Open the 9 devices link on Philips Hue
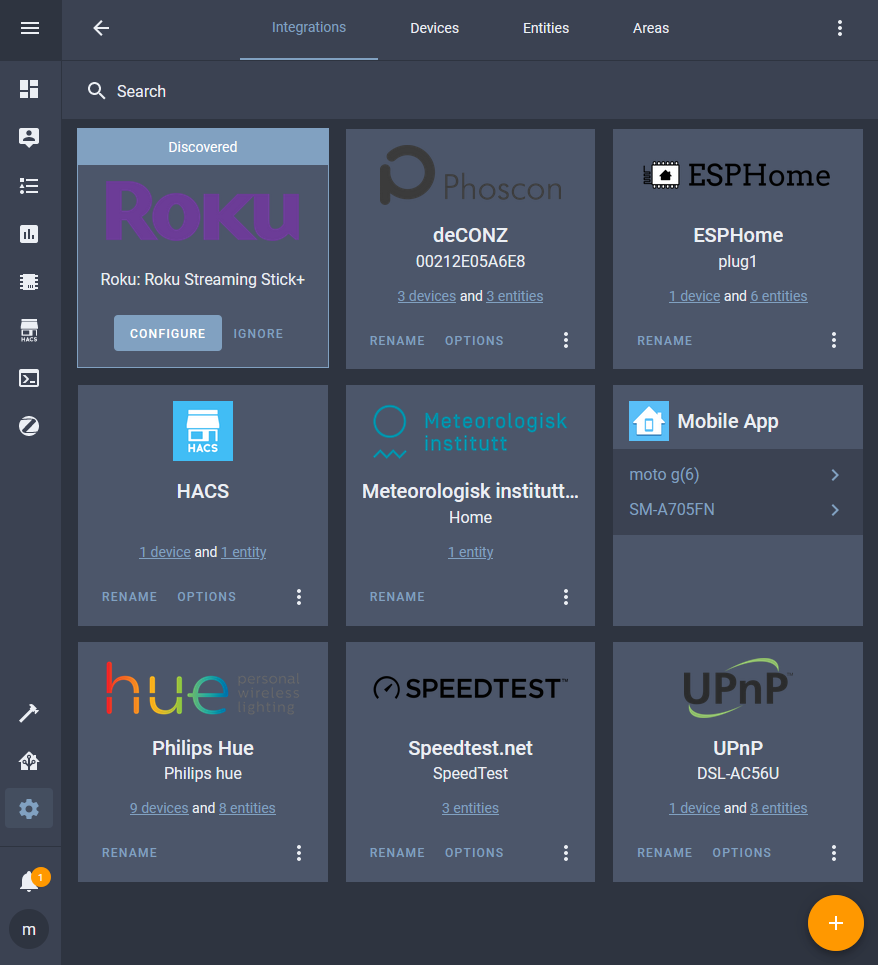The width and height of the screenshot is (878, 965). pyautogui.click(x=158, y=807)
